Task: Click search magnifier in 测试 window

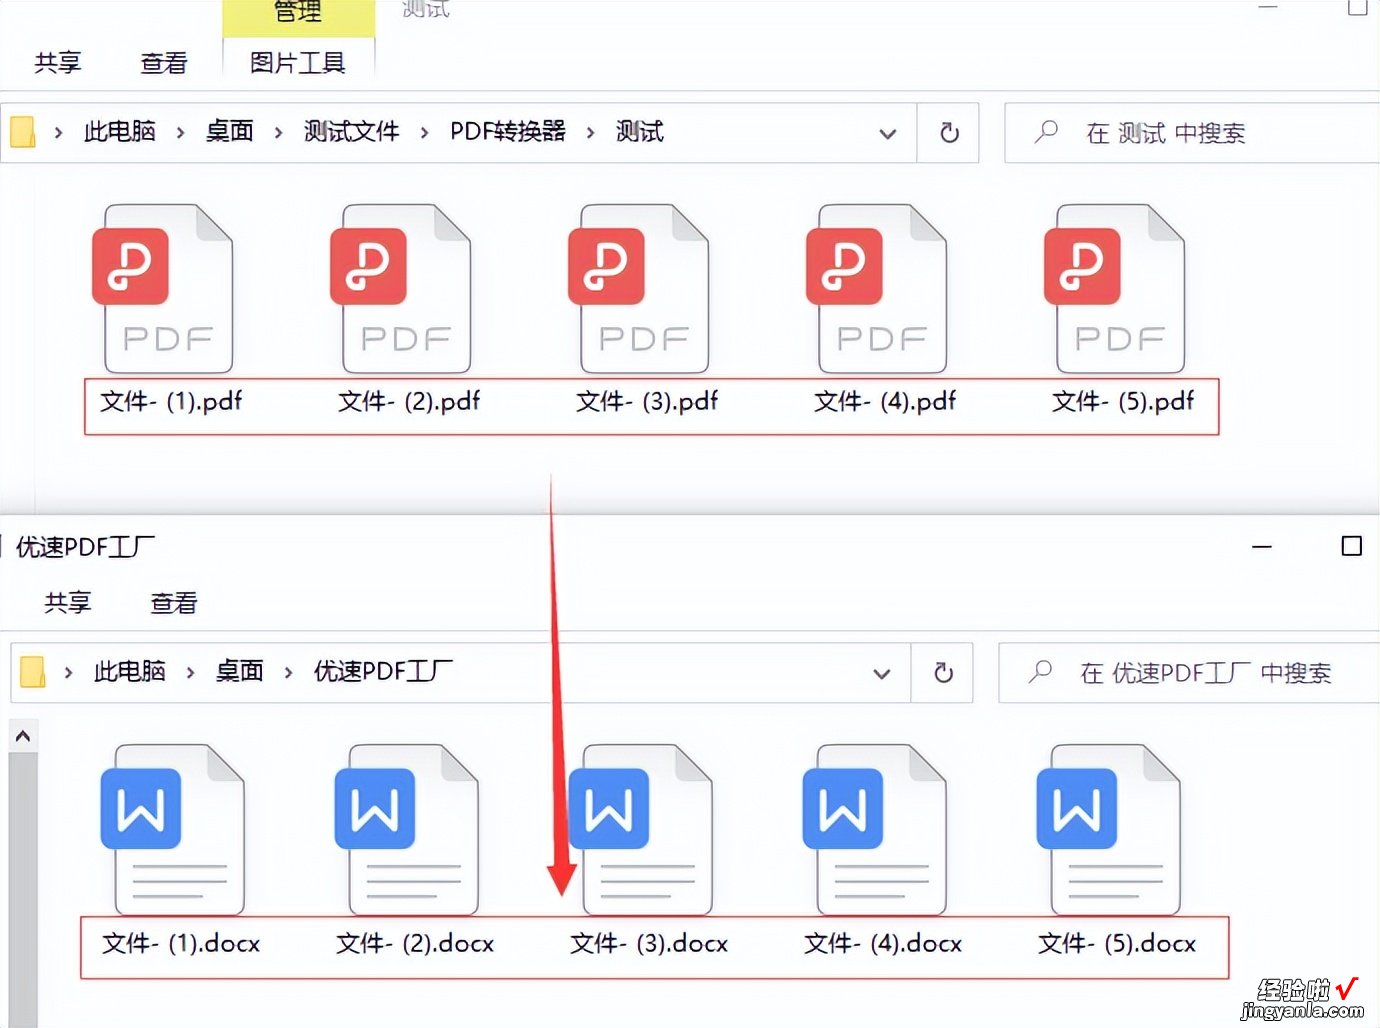Action: click(1046, 132)
